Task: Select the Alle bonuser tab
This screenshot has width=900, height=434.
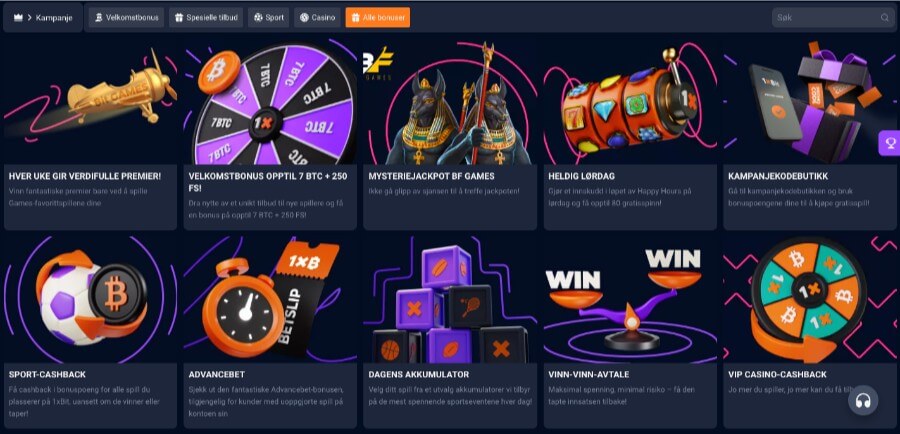Action: pos(378,18)
